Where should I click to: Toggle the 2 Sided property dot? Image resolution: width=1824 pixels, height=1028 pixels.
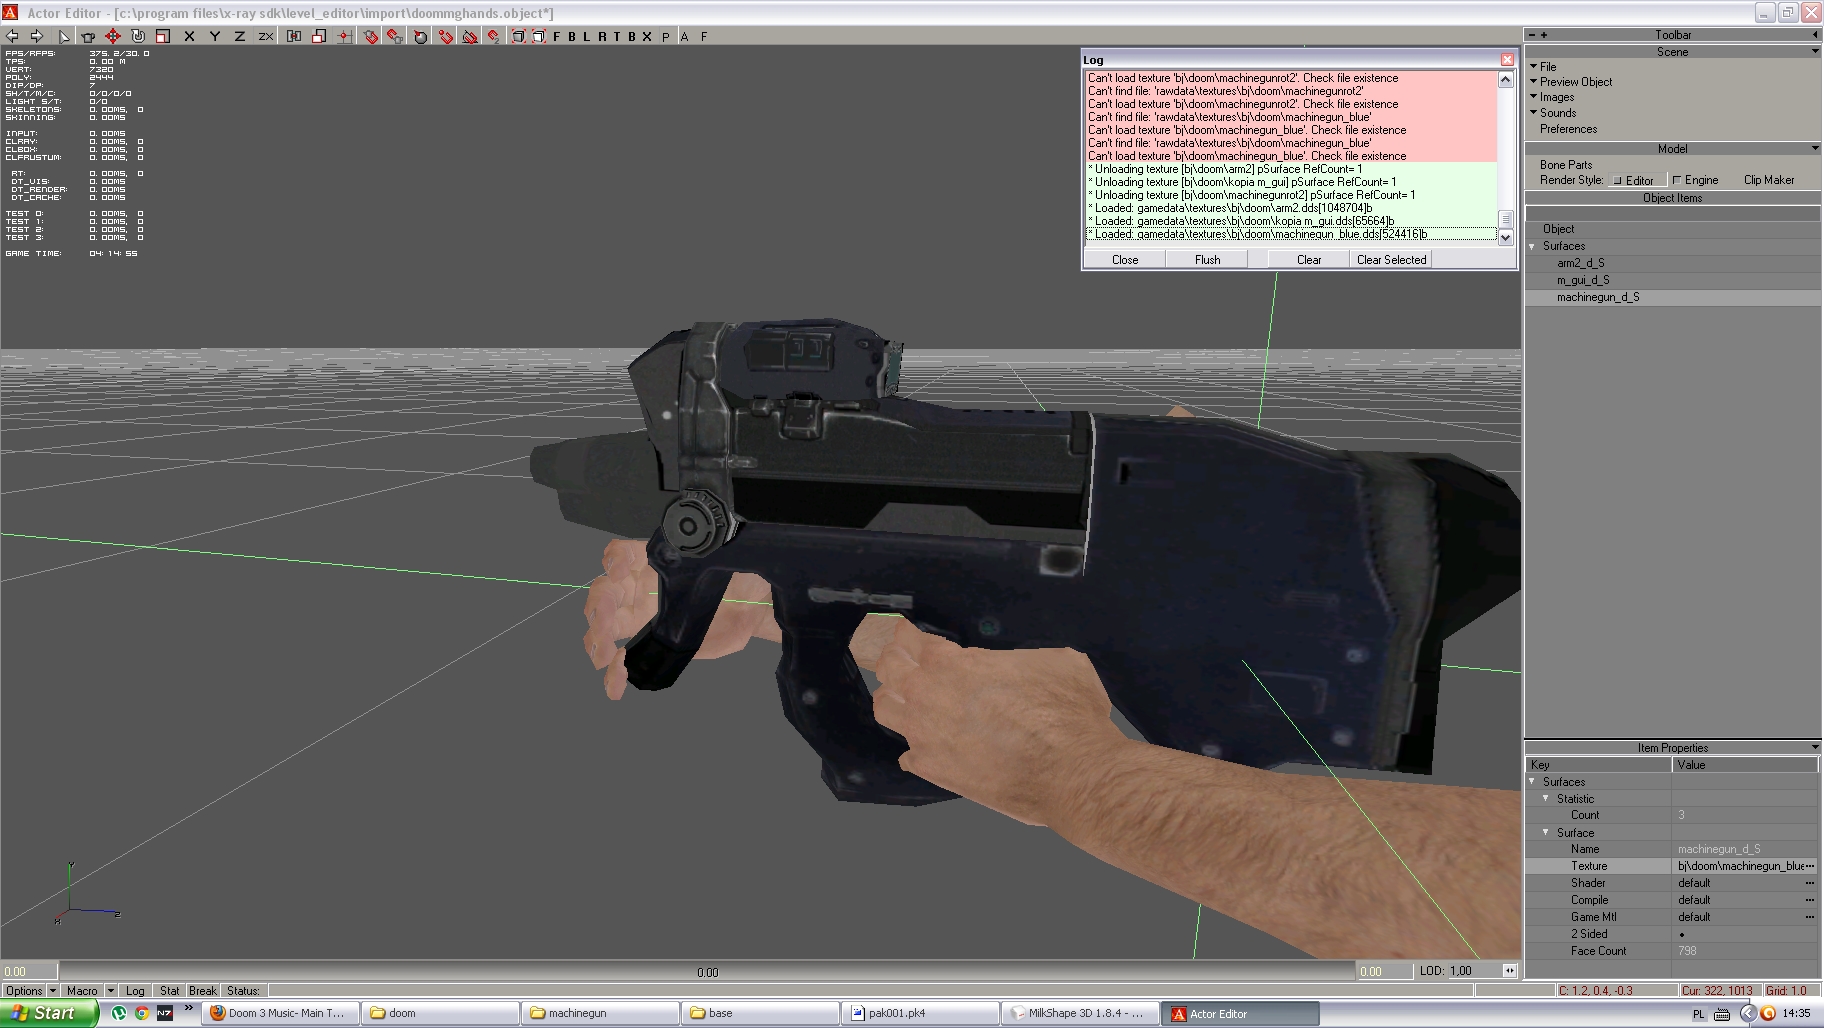pyautogui.click(x=1682, y=934)
